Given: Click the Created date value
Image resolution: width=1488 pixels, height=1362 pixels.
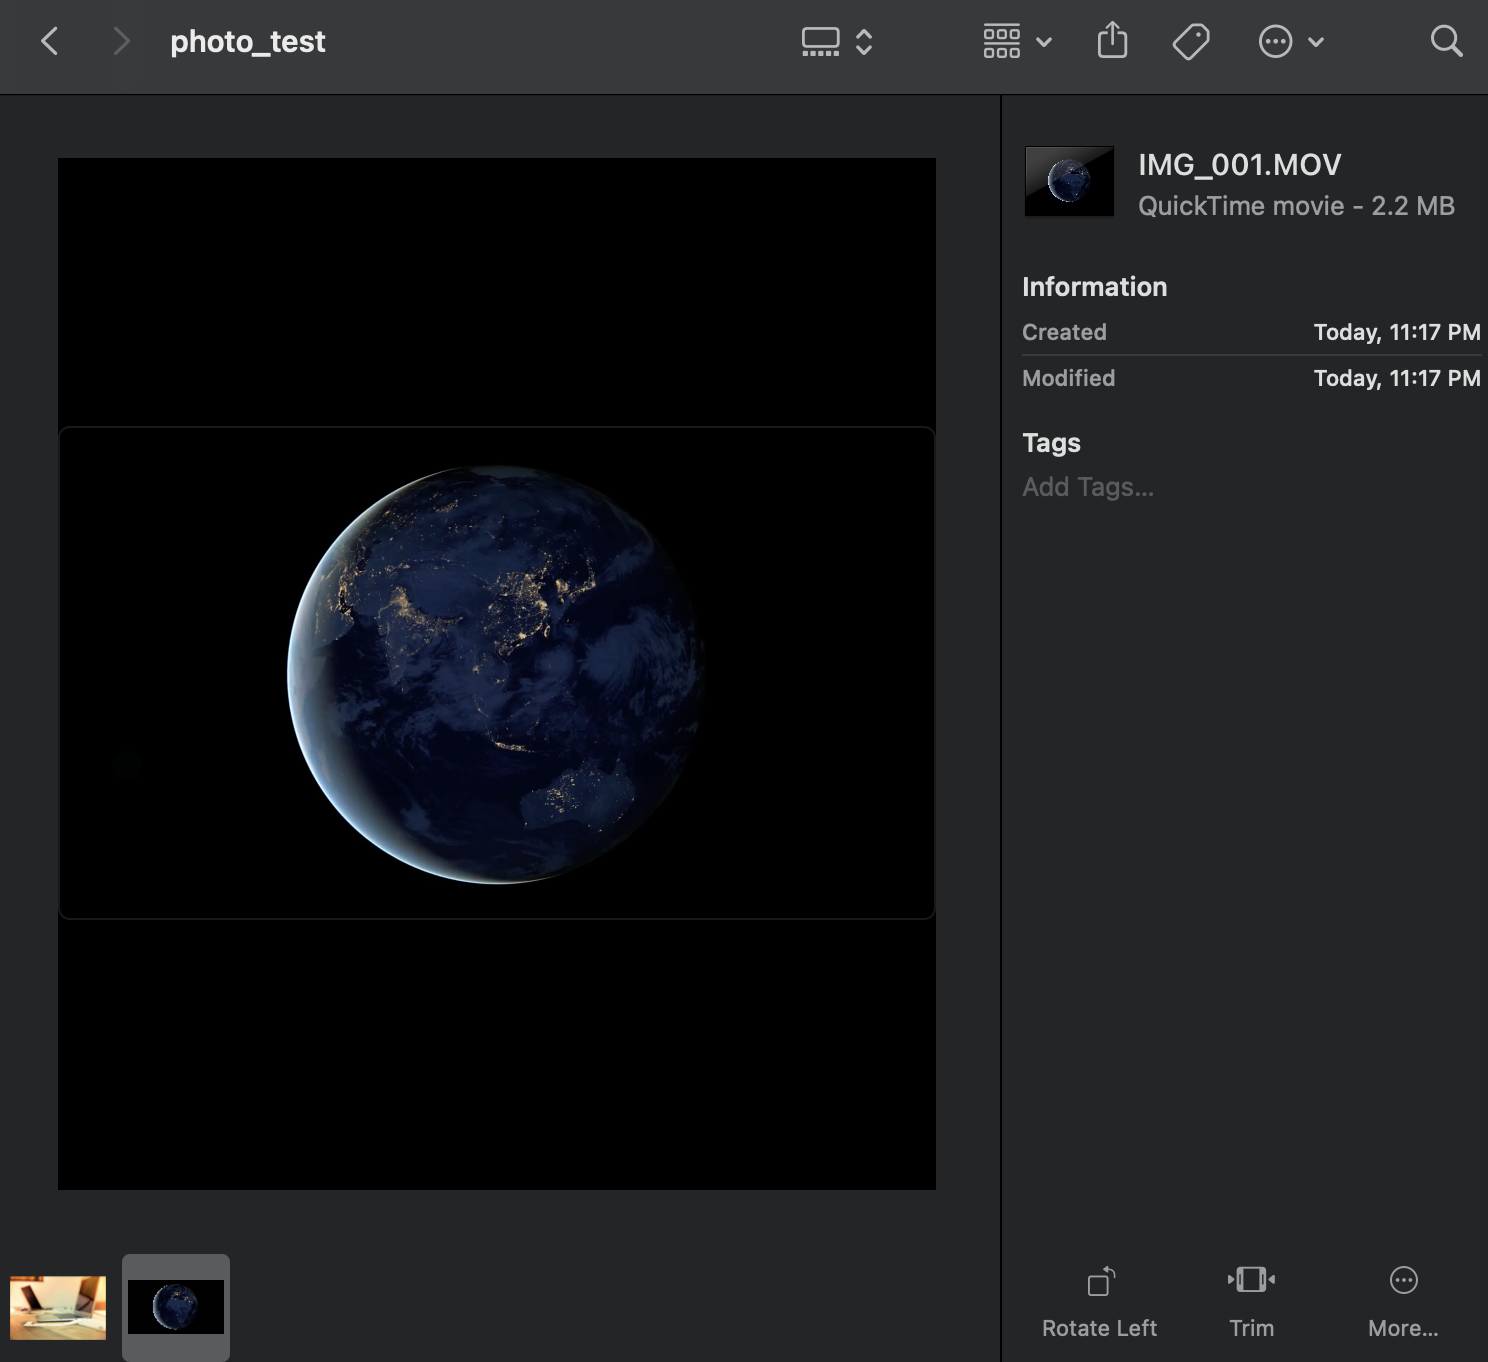Looking at the screenshot, I should [x=1395, y=332].
